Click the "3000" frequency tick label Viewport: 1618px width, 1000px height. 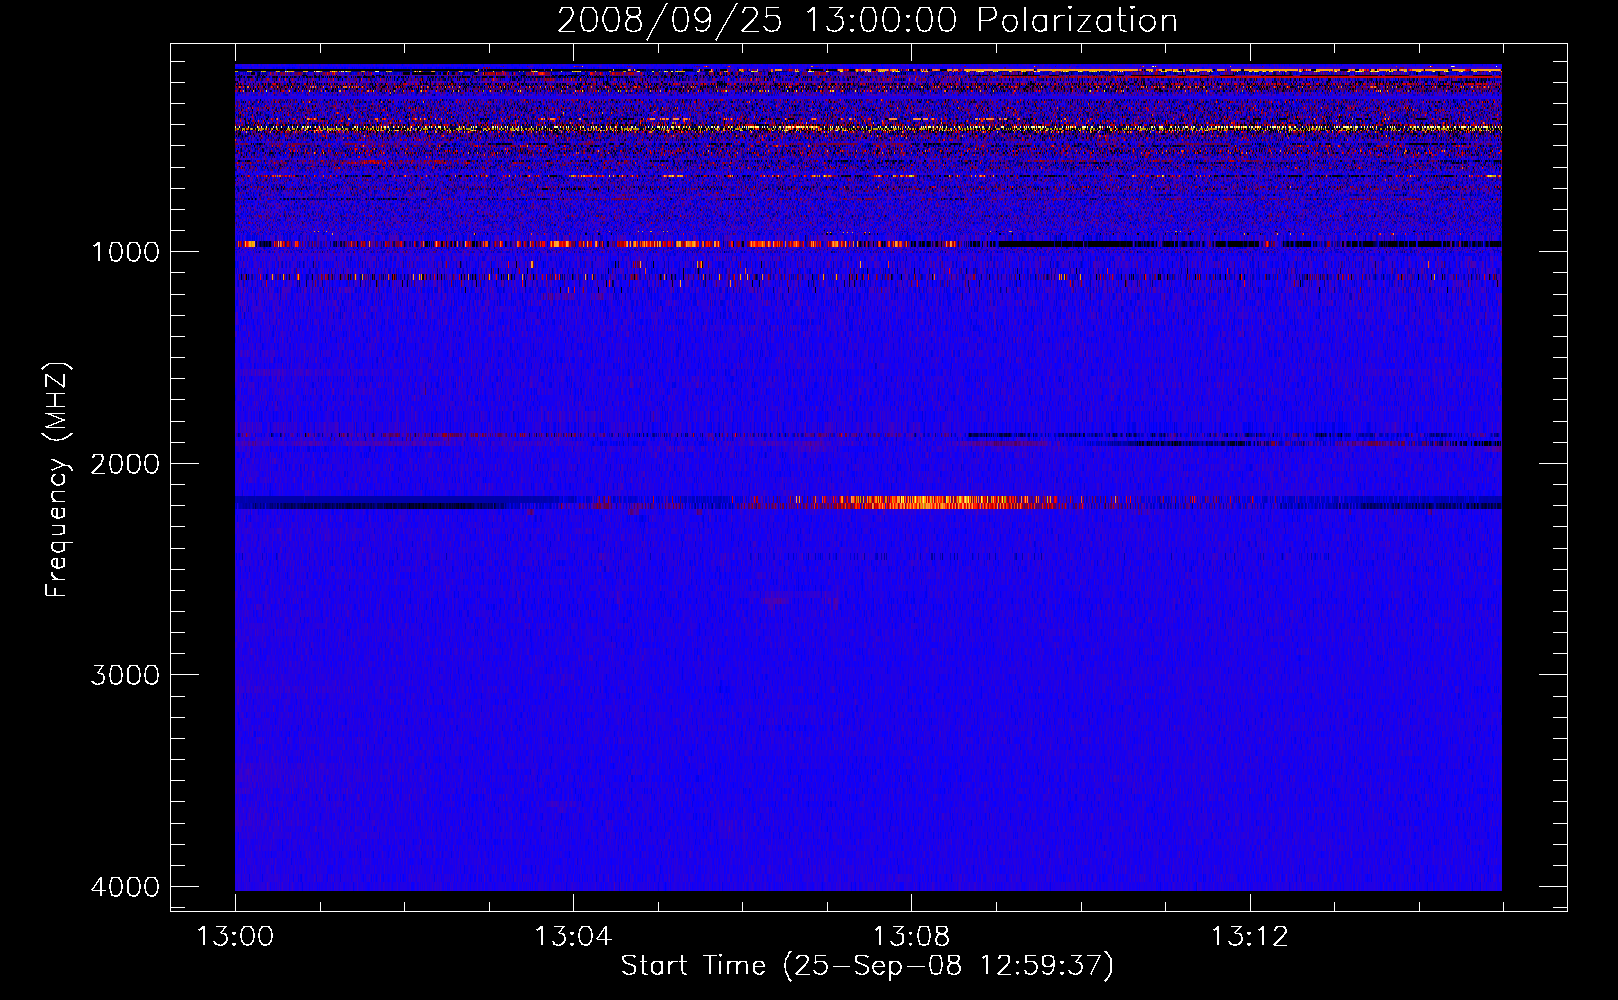coord(125,675)
